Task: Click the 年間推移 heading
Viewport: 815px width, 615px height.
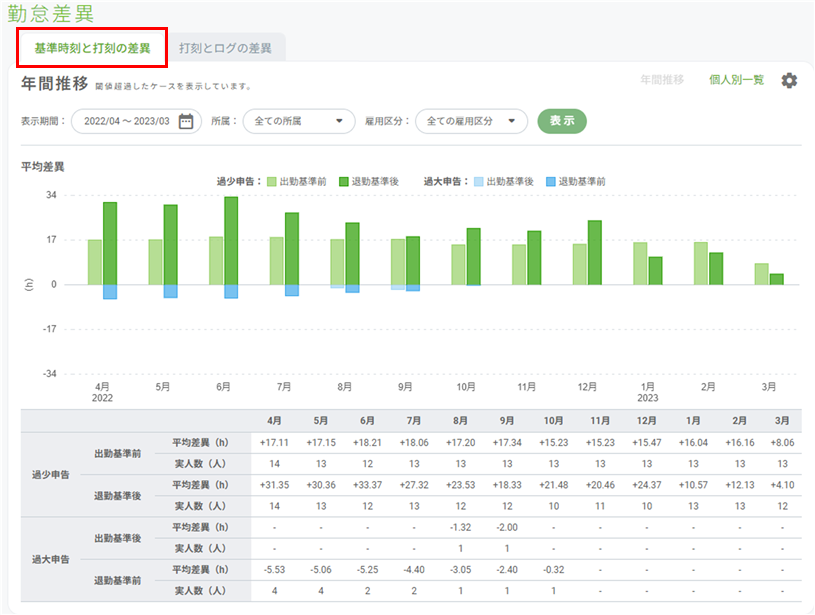Action: point(55,83)
